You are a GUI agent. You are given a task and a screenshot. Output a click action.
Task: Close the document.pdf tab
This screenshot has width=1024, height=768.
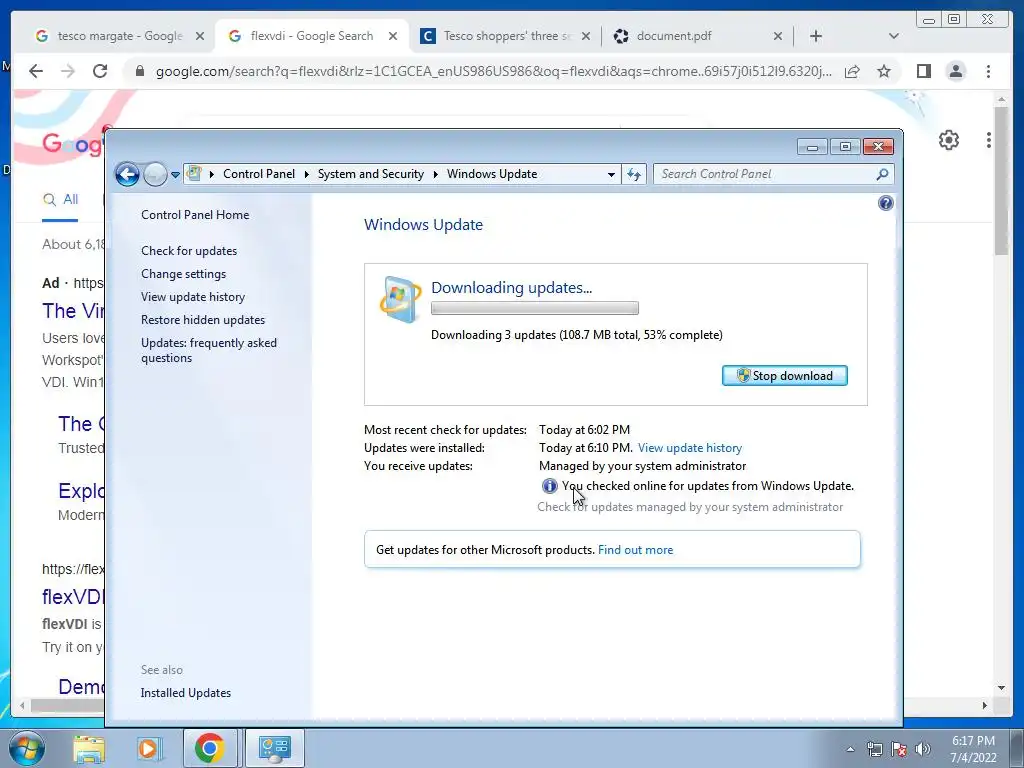click(777, 37)
